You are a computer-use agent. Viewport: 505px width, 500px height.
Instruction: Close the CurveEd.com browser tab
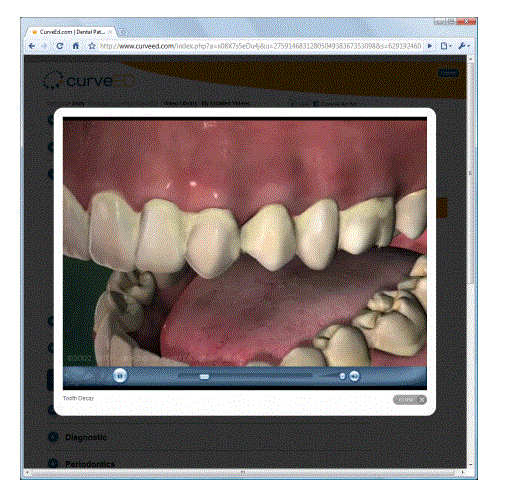(110, 32)
